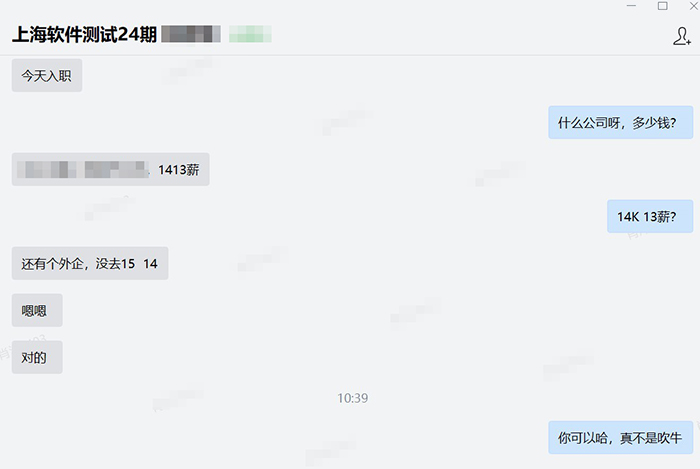This screenshot has height=469, width=700.
Task: Click first blurred segment in 1413薪 message
Action: 46,170
